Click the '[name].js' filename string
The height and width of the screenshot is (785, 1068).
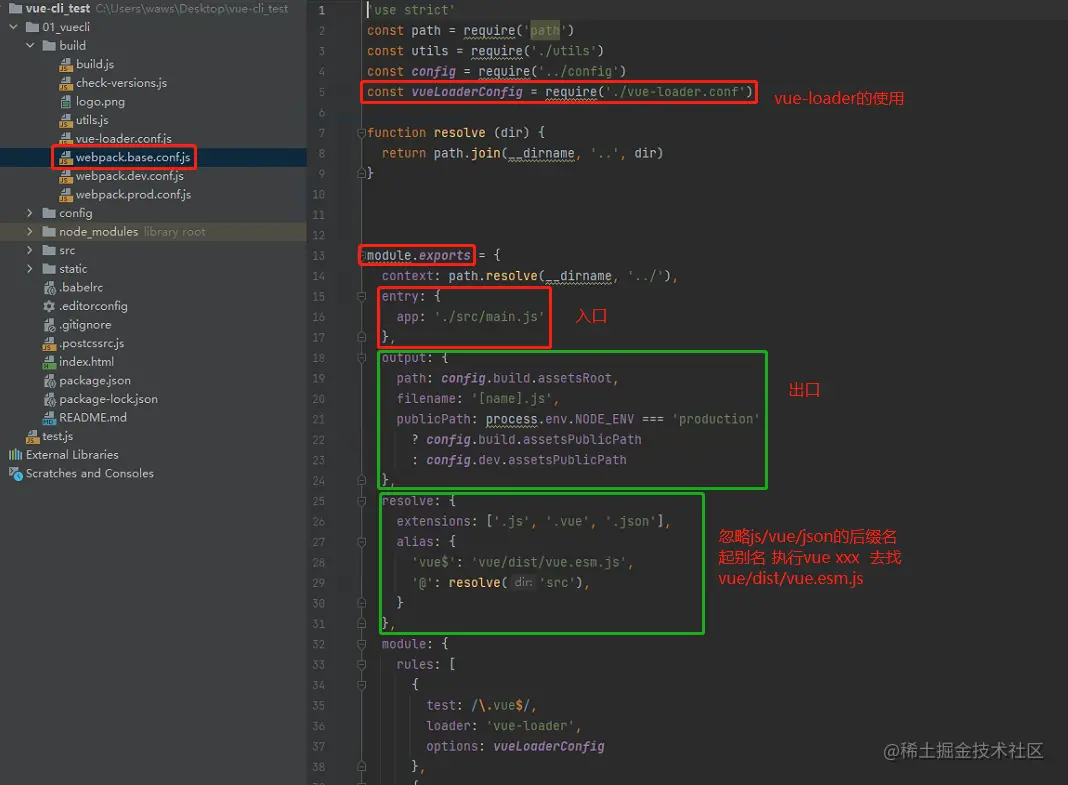click(512, 399)
